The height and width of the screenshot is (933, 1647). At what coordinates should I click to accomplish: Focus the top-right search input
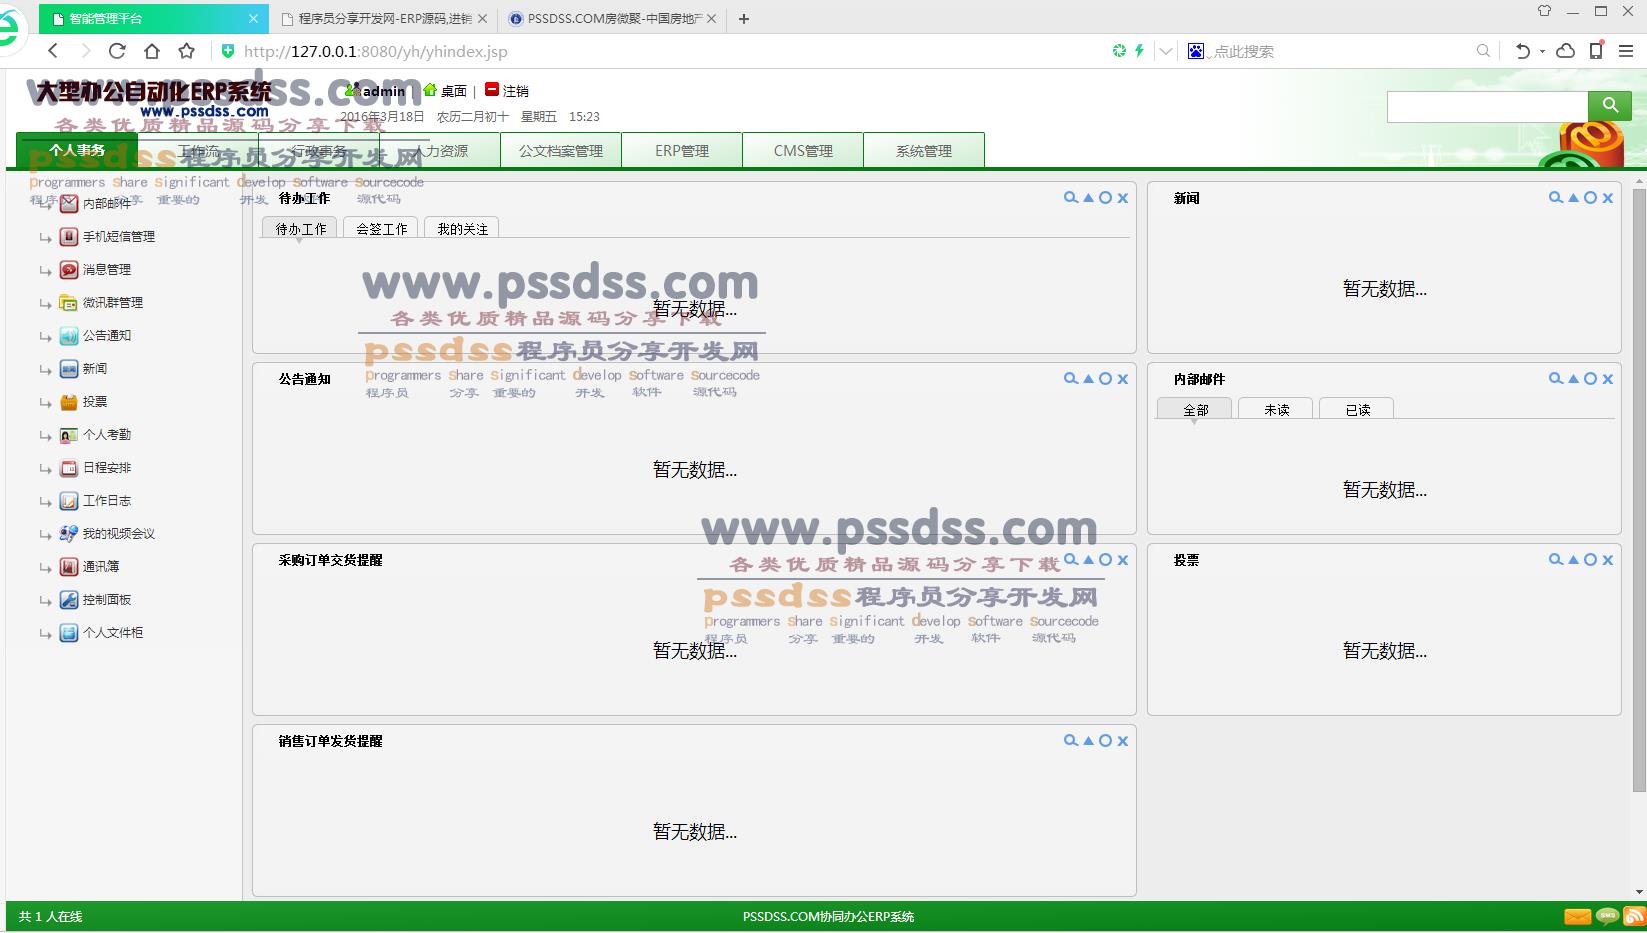point(1488,106)
